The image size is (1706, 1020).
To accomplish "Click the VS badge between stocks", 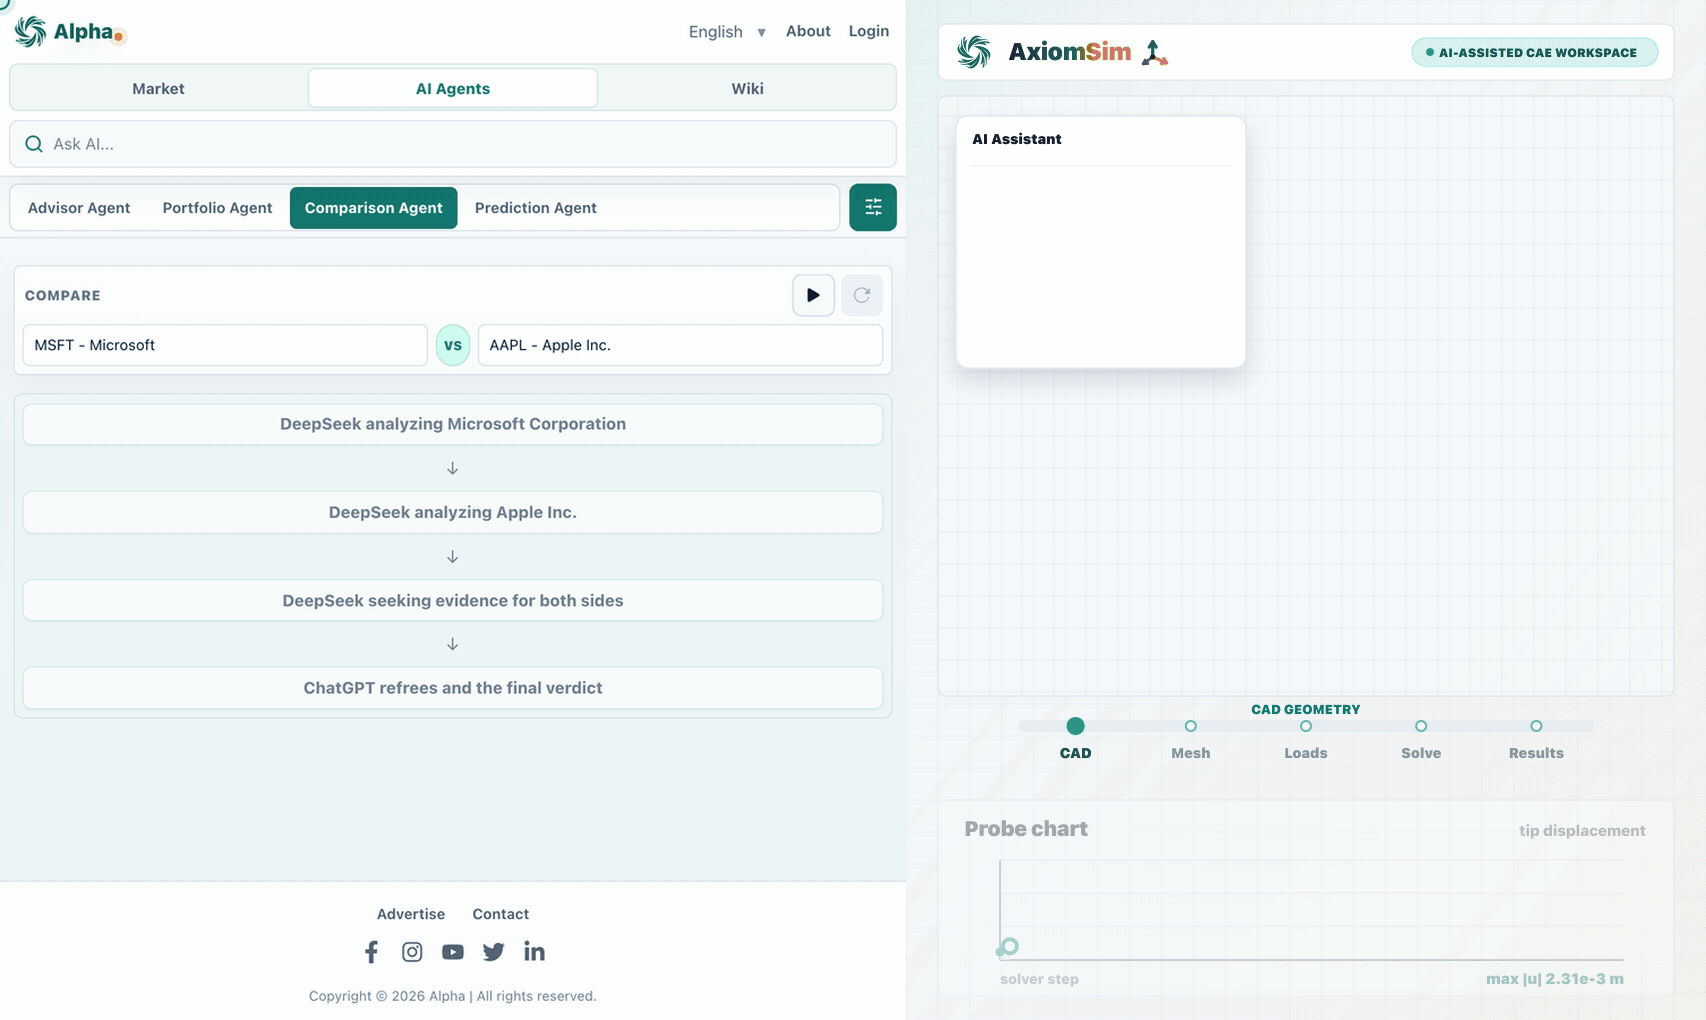I will point(453,345).
